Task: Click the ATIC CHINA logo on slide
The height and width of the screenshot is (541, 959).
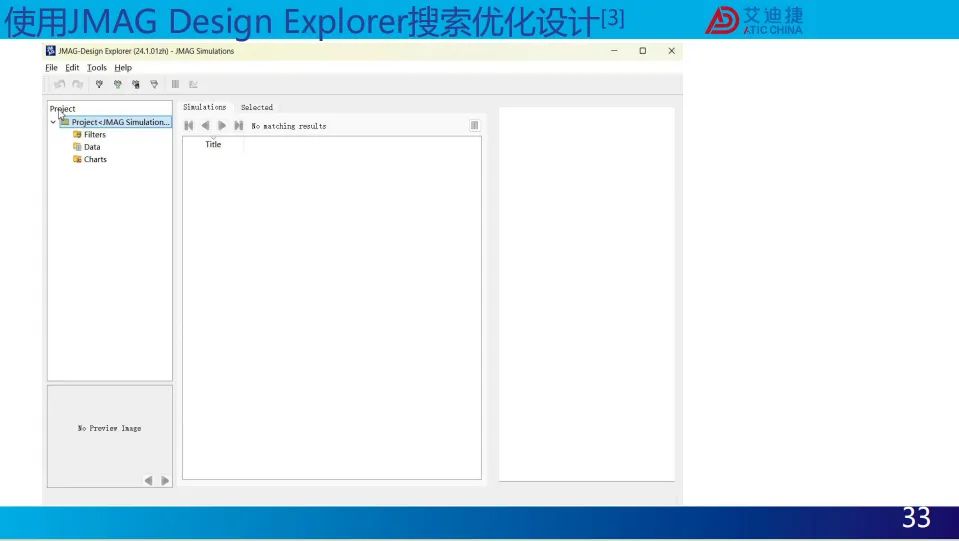Action: click(x=754, y=21)
